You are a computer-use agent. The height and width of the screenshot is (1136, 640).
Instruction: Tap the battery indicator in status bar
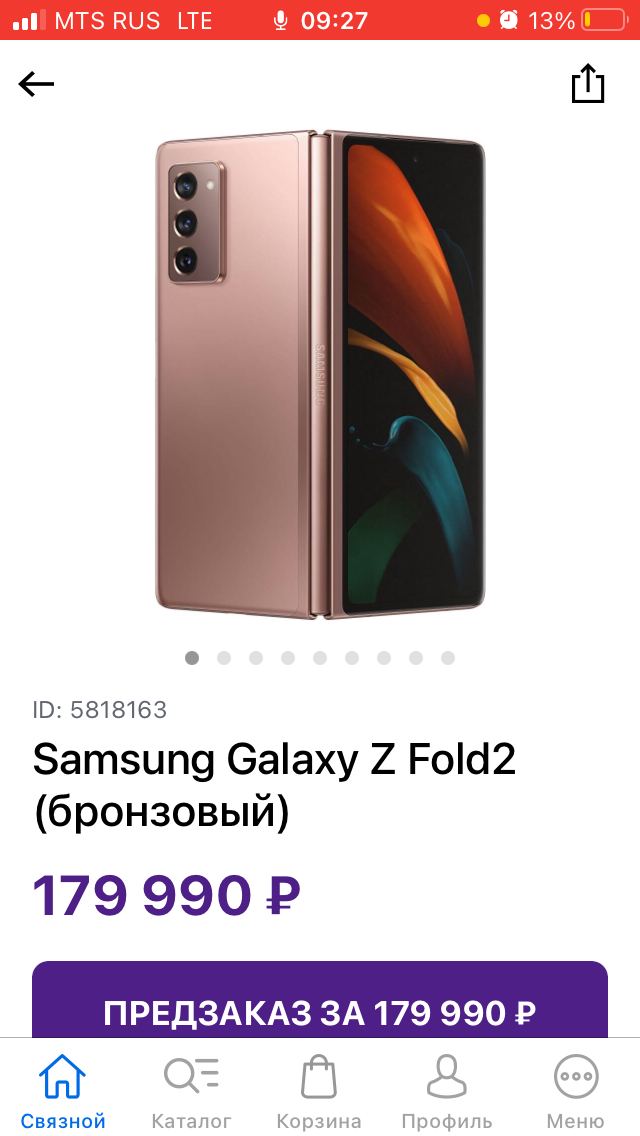click(x=604, y=20)
